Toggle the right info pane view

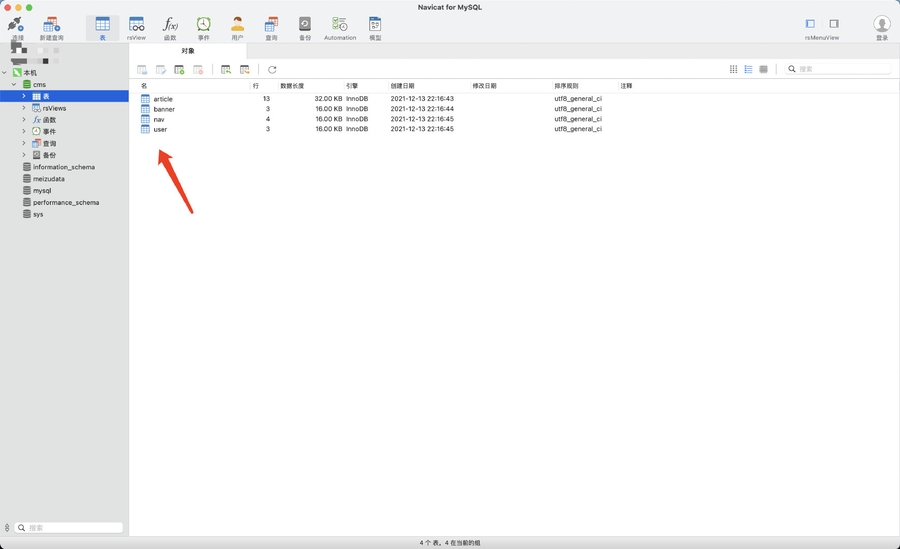coord(834,24)
